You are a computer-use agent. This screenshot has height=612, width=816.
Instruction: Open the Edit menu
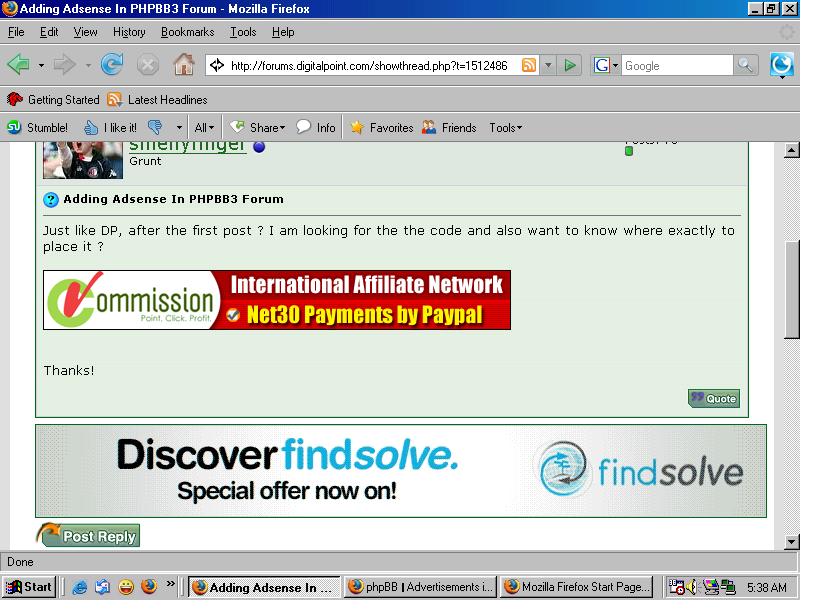[x=49, y=32]
